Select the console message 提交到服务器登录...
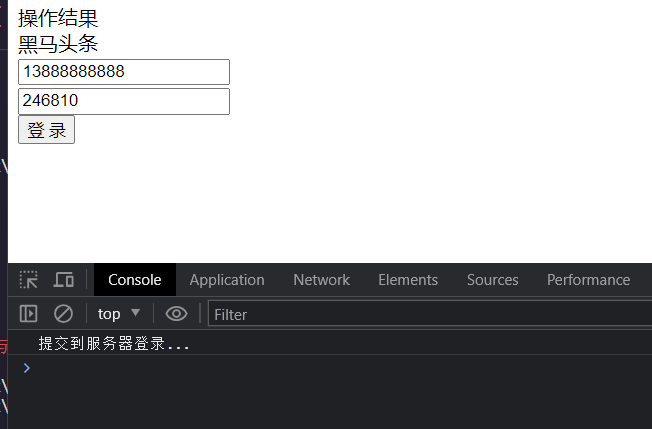 point(114,344)
